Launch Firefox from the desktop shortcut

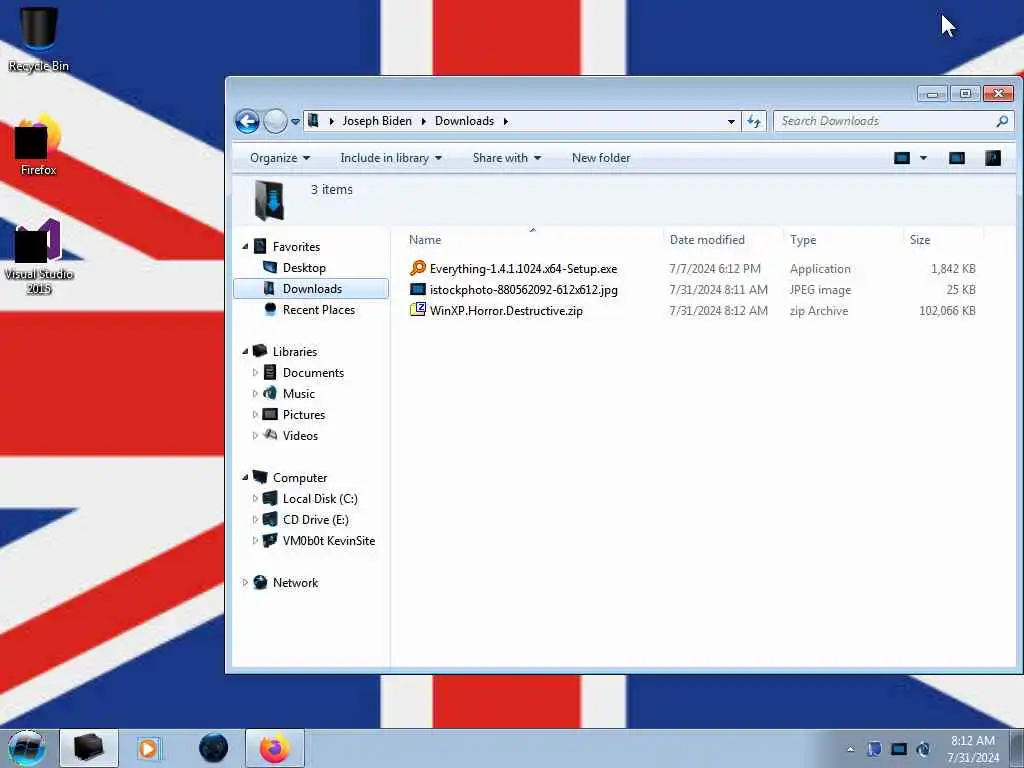(x=39, y=145)
